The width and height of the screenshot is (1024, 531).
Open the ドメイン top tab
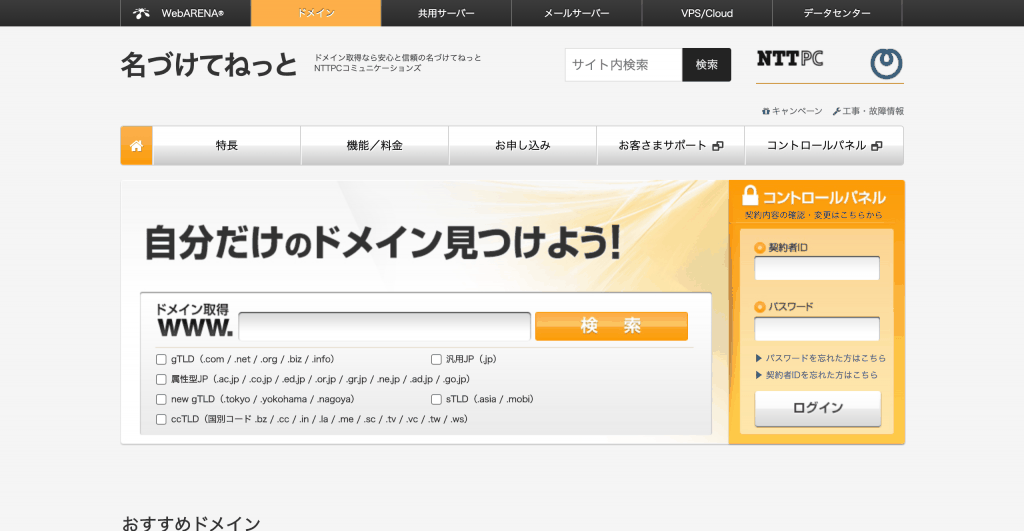coord(316,13)
